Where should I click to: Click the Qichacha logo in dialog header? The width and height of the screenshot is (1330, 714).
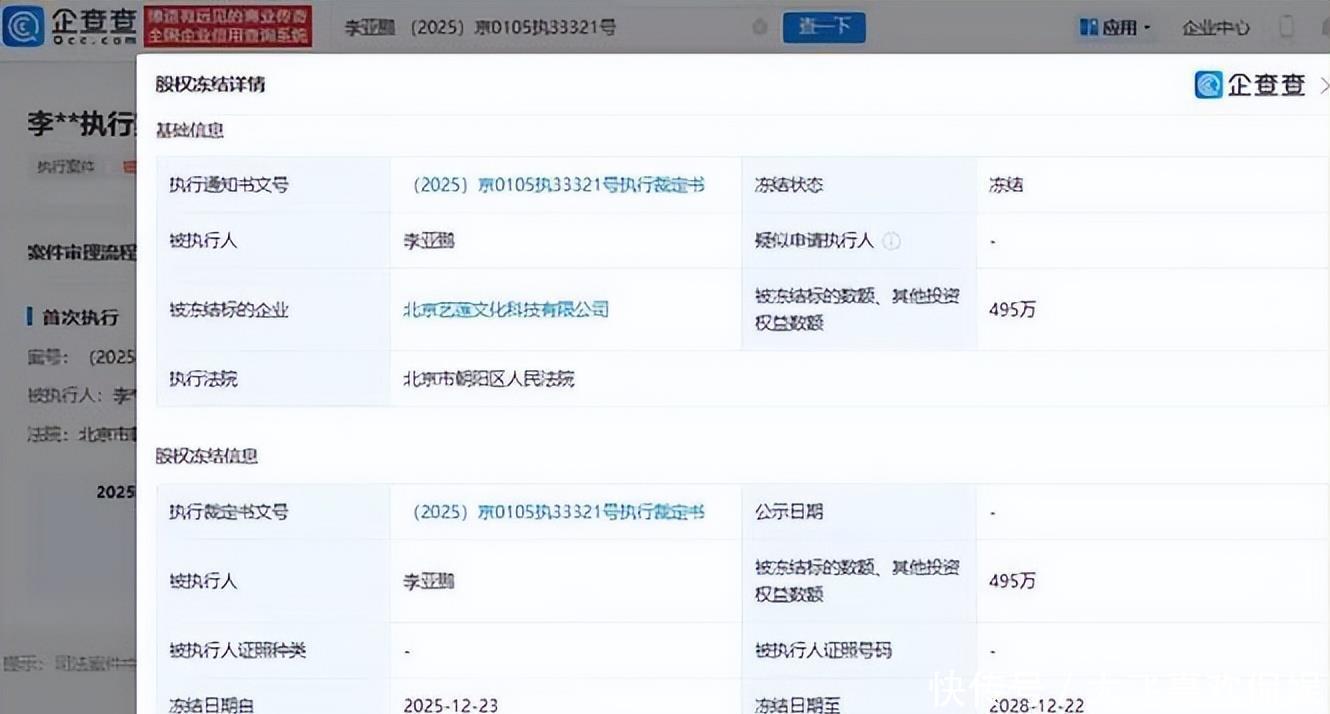pyautogui.click(x=1251, y=85)
